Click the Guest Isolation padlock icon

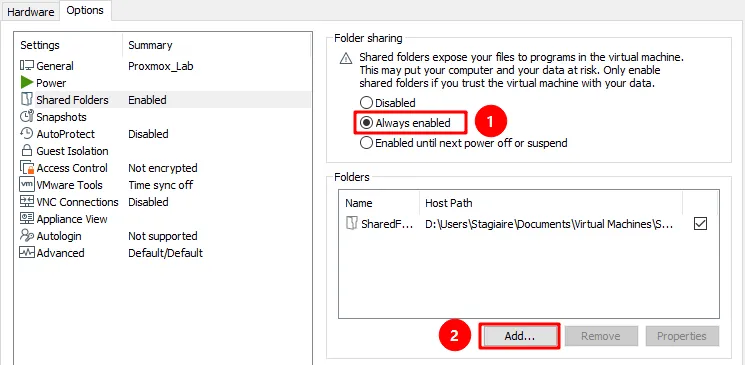(27, 151)
